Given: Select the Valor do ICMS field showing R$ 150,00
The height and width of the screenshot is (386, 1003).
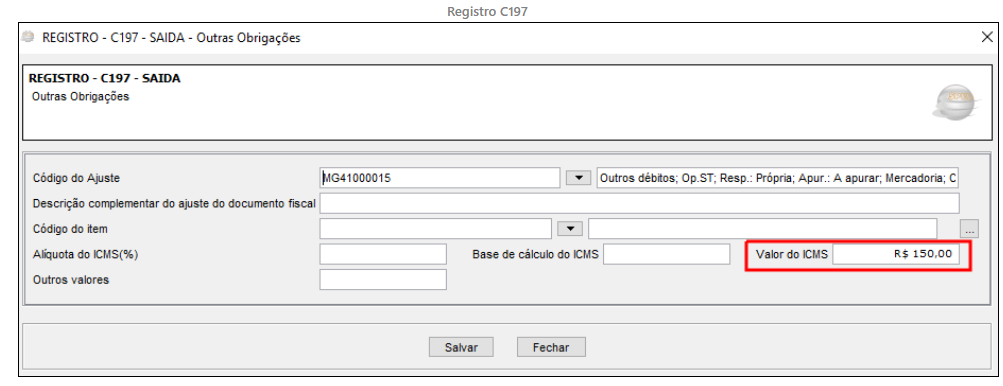Looking at the screenshot, I should tap(896, 254).
